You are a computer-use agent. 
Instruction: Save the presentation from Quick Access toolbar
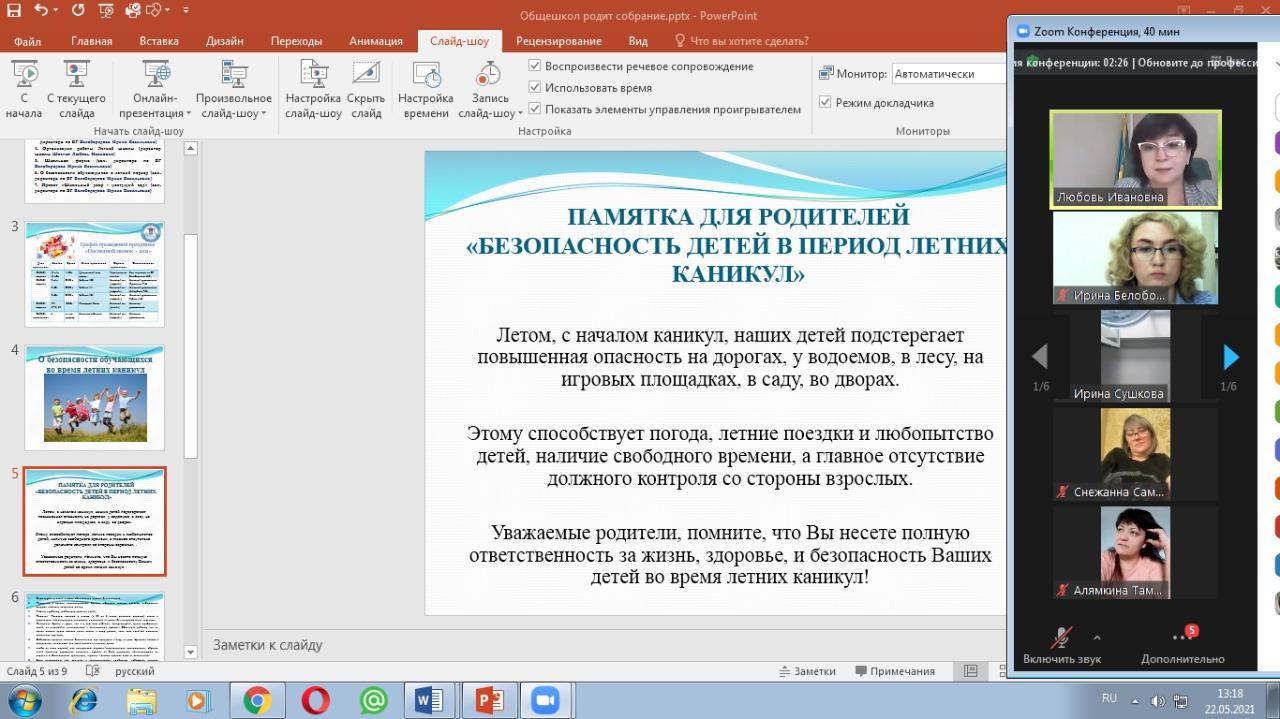(13, 12)
